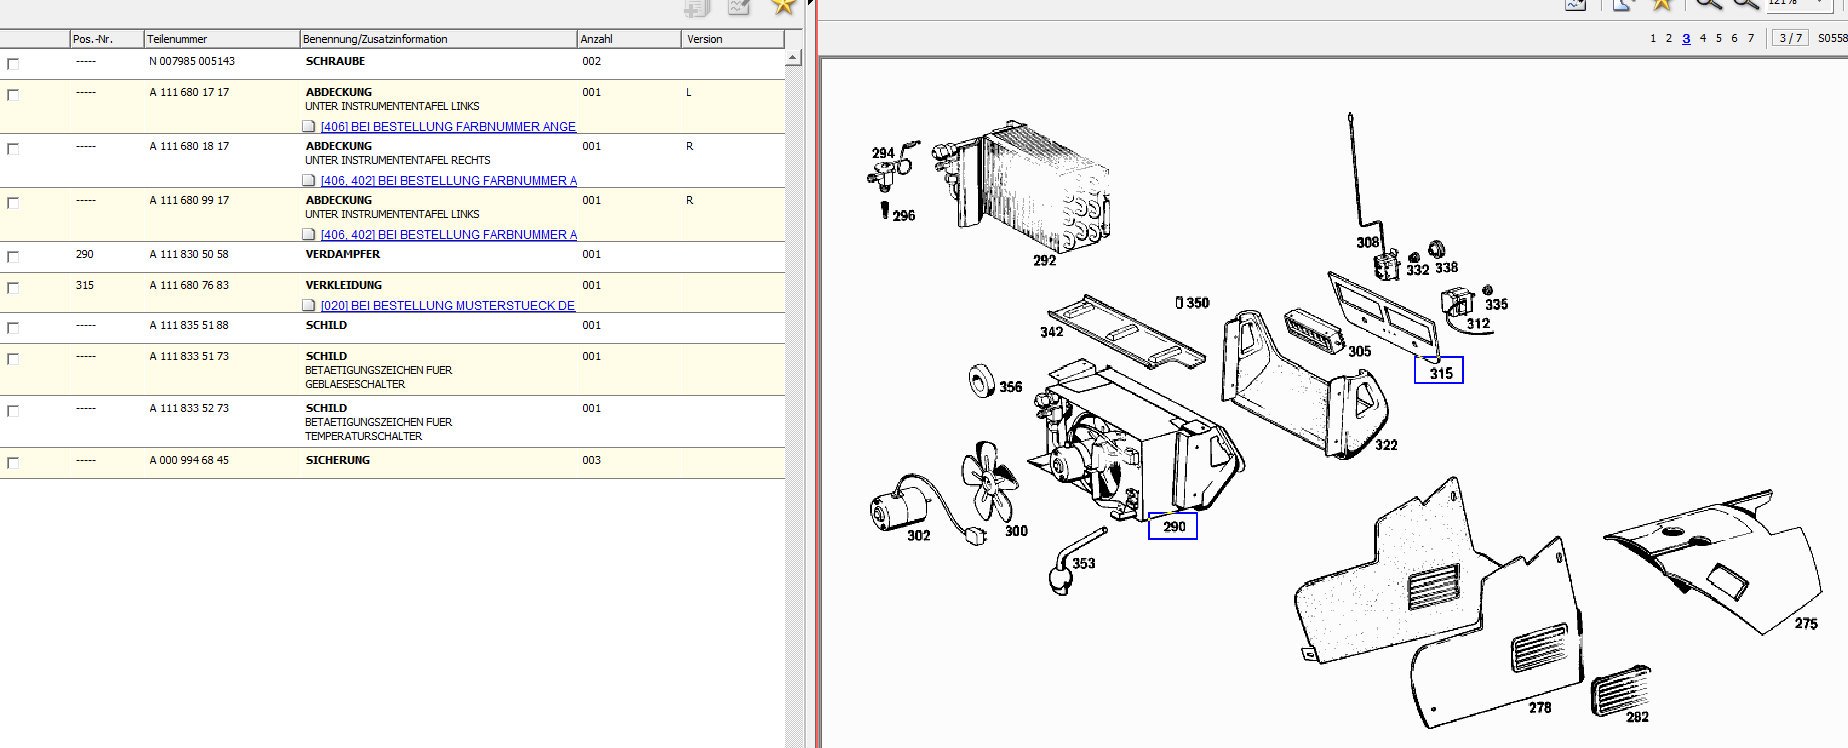Select the VERKLEIDUNG position 315 checkbox
The height and width of the screenshot is (748, 1848).
coord(13,288)
